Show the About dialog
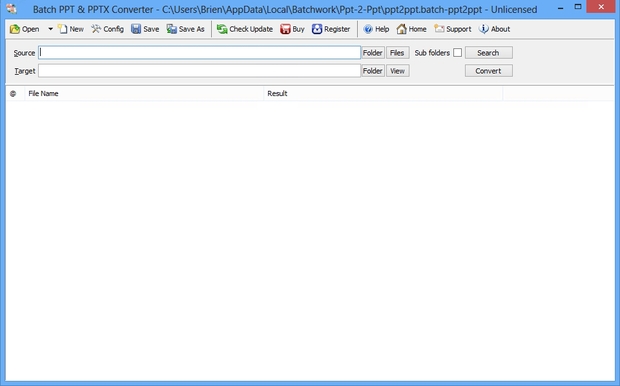 pos(494,29)
